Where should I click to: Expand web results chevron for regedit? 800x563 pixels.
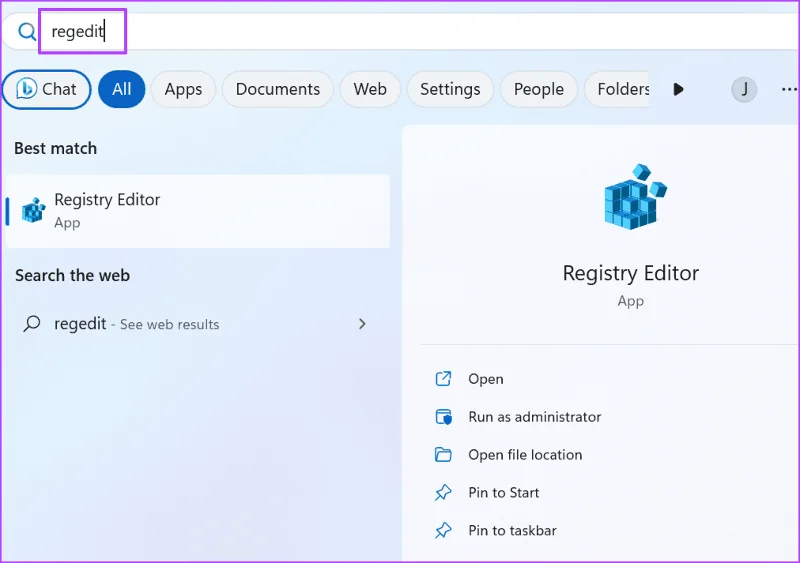pos(362,324)
